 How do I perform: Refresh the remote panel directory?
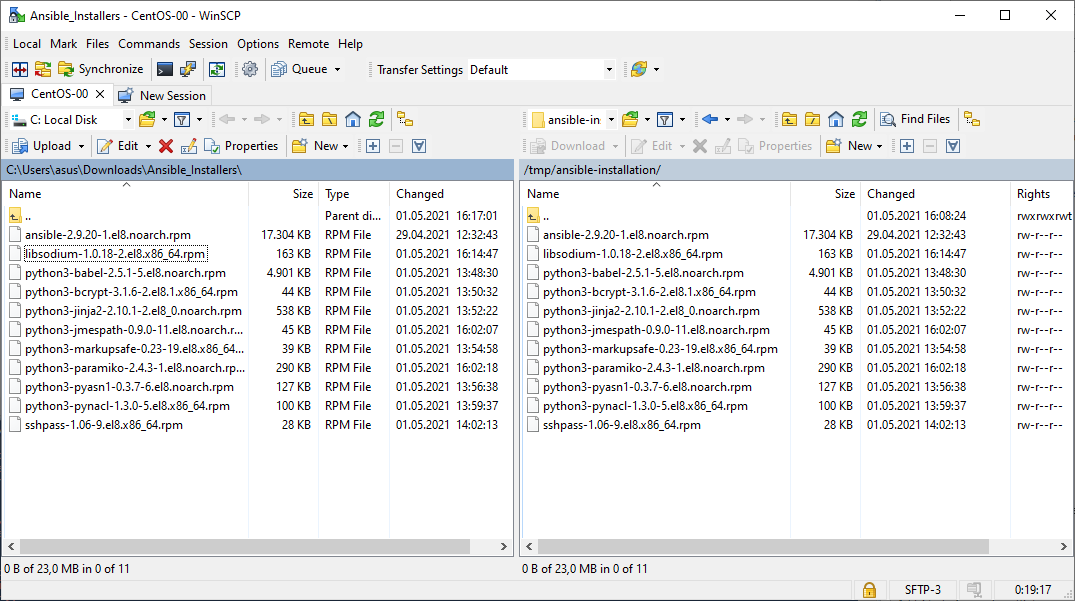(859, 119)
